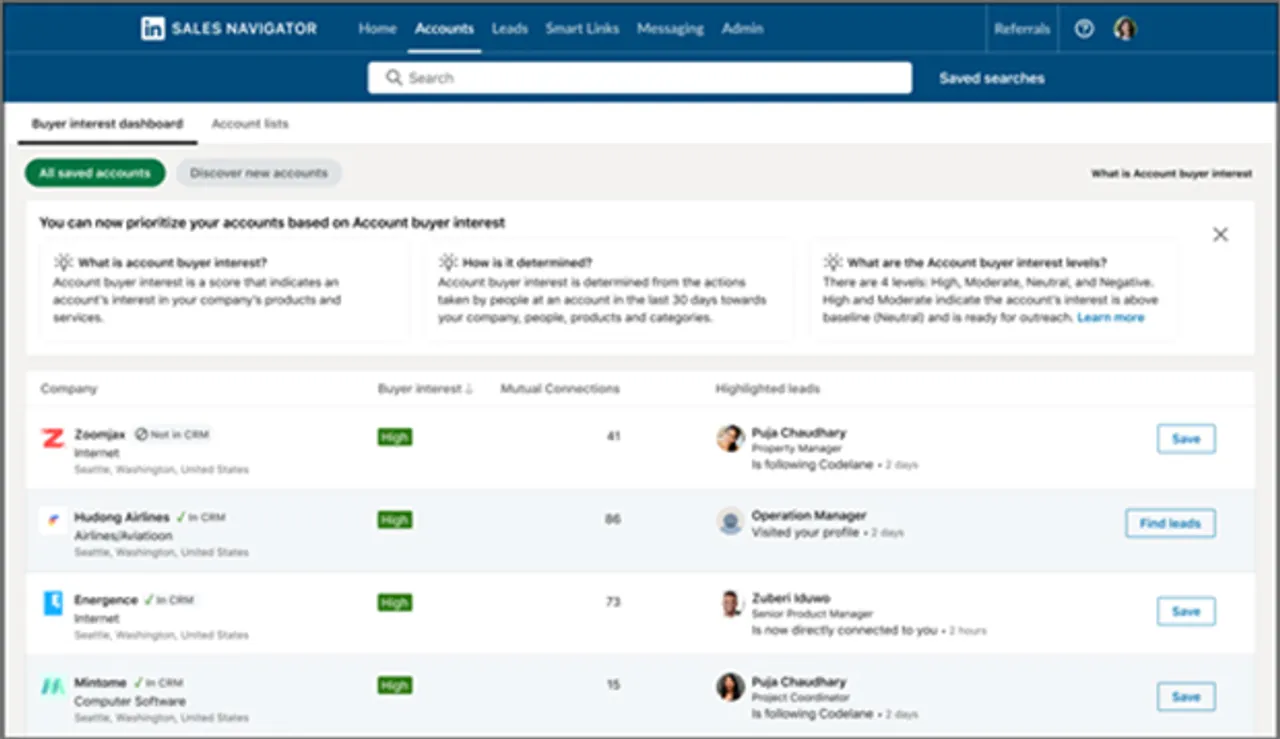This screenshot has height=739, width=1280.
Task: Open the help question mark icon
Action: (1084, 29)
